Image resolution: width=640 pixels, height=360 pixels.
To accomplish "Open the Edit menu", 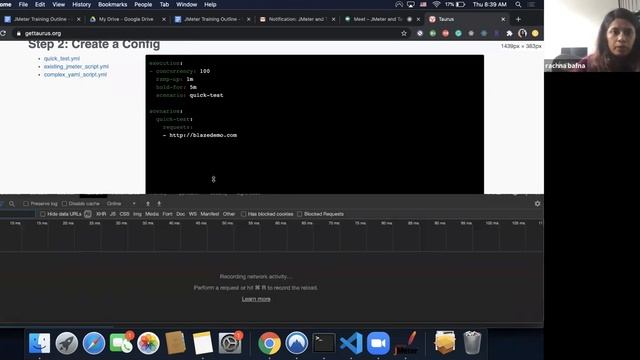I will click(x=40, y=4).
